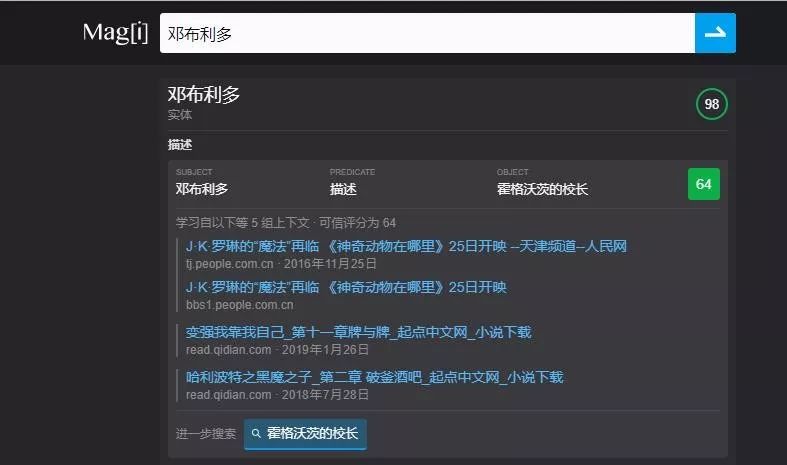Search further for 霍格沃茨的校长

pyautogui.click(x=305, y=433)
